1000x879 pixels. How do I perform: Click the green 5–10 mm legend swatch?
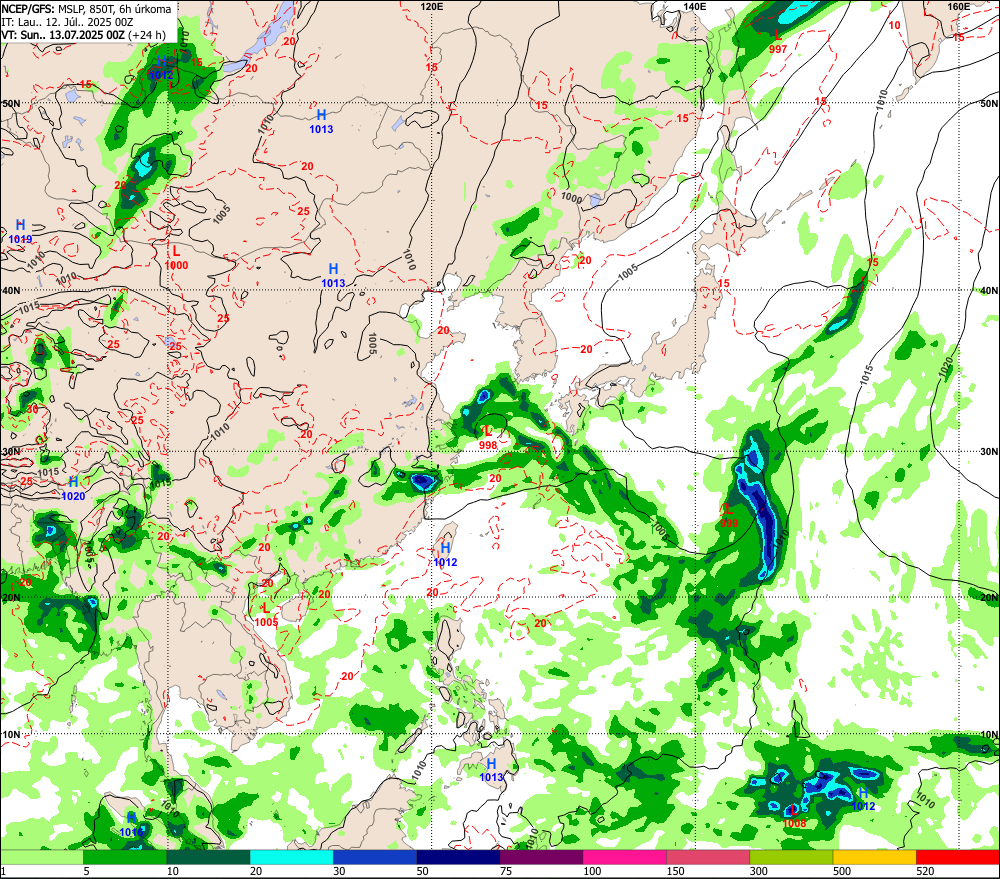click(125, 857)
